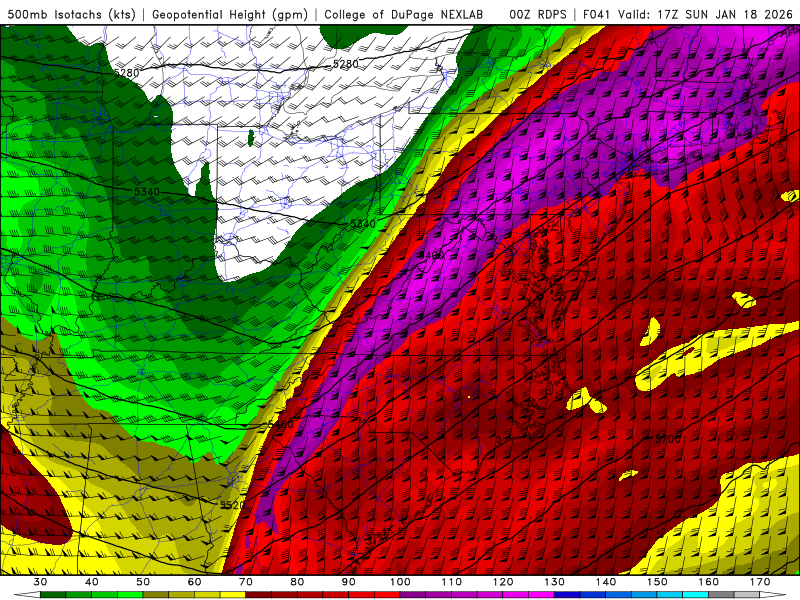The image size is (800, 600).
Task: Click the westernmost 5340 contour label
Action: 147,192
